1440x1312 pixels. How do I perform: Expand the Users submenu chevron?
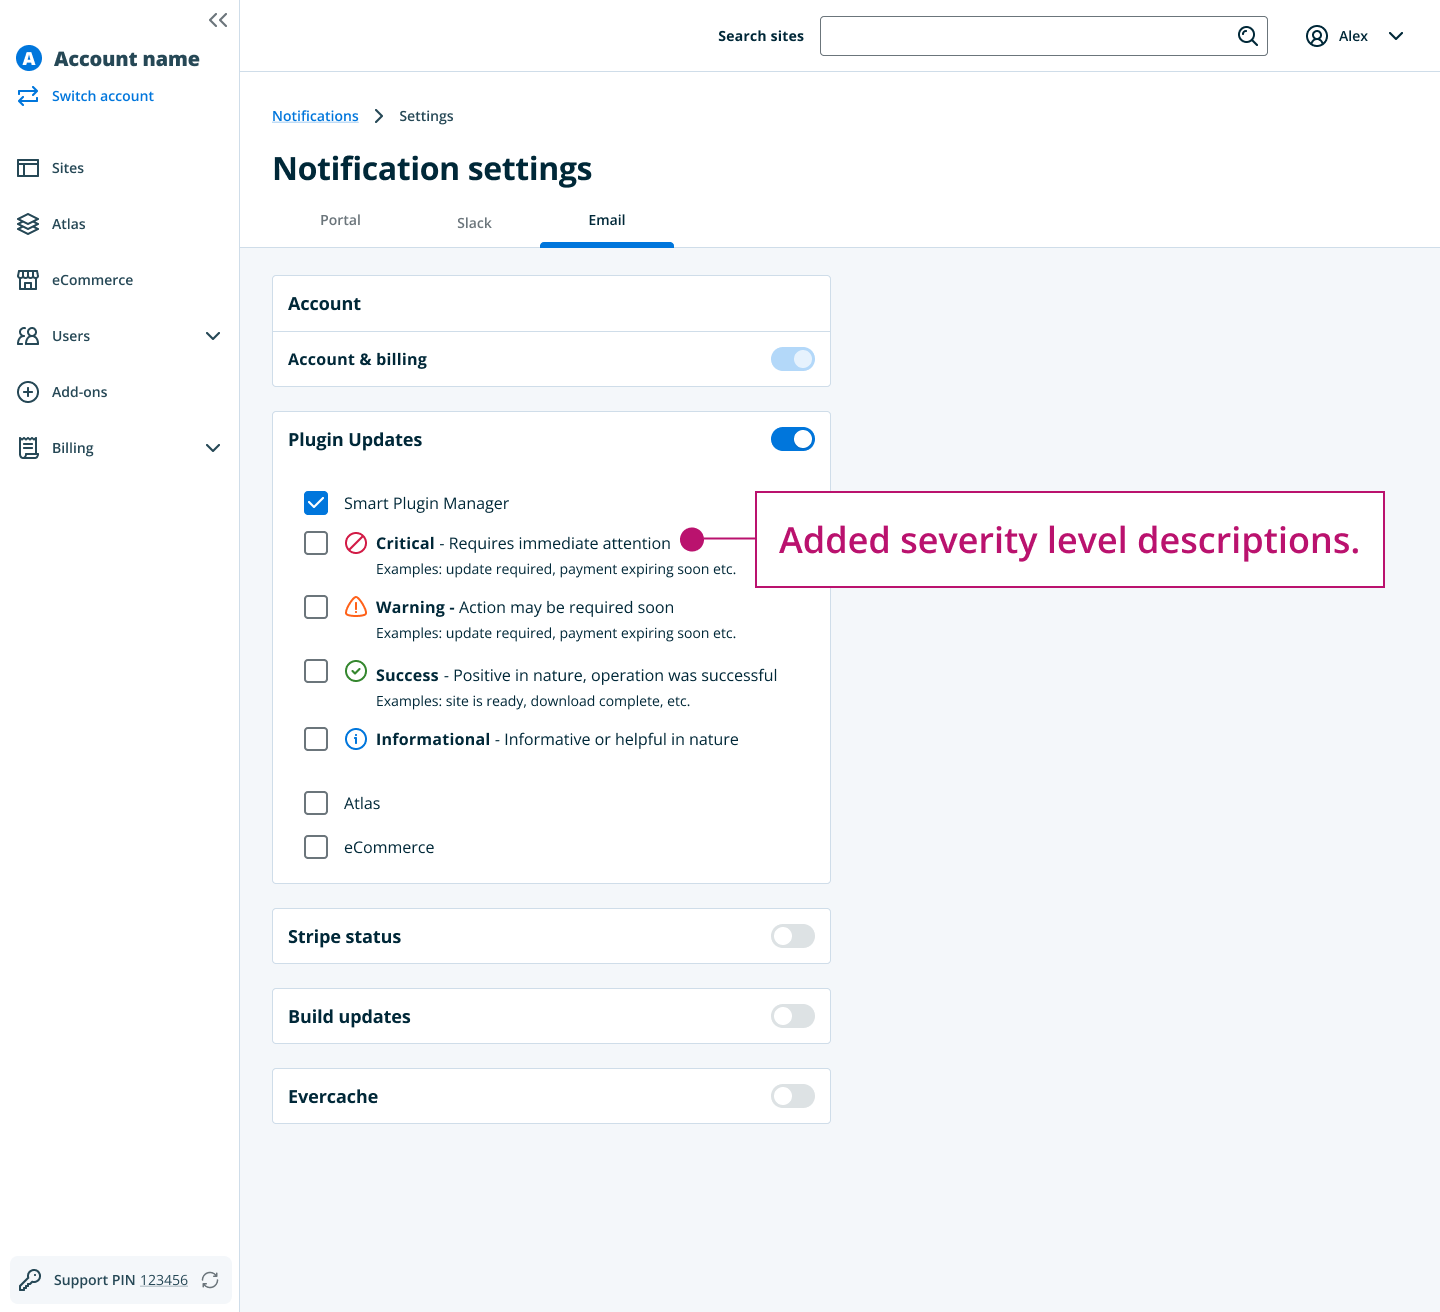[213, 336]
